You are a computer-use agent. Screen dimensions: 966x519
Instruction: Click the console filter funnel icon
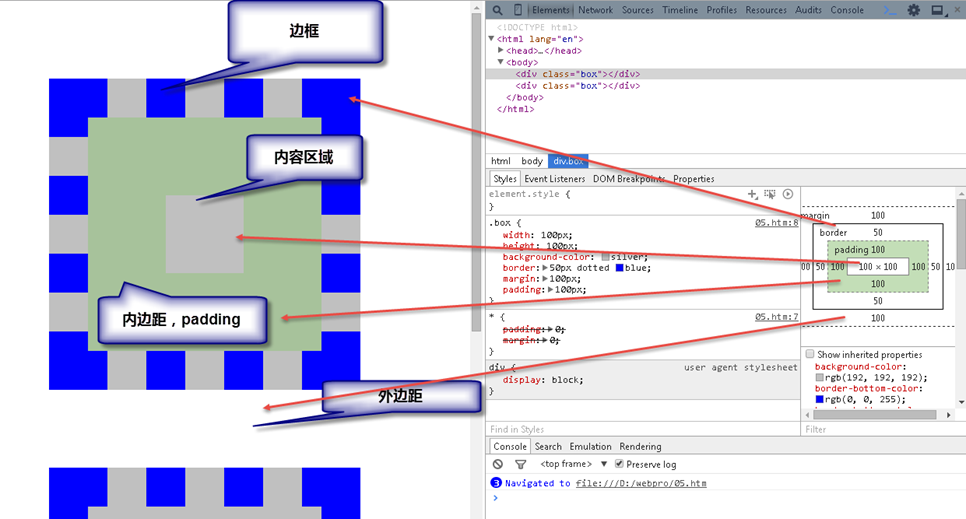coord(521,464)
